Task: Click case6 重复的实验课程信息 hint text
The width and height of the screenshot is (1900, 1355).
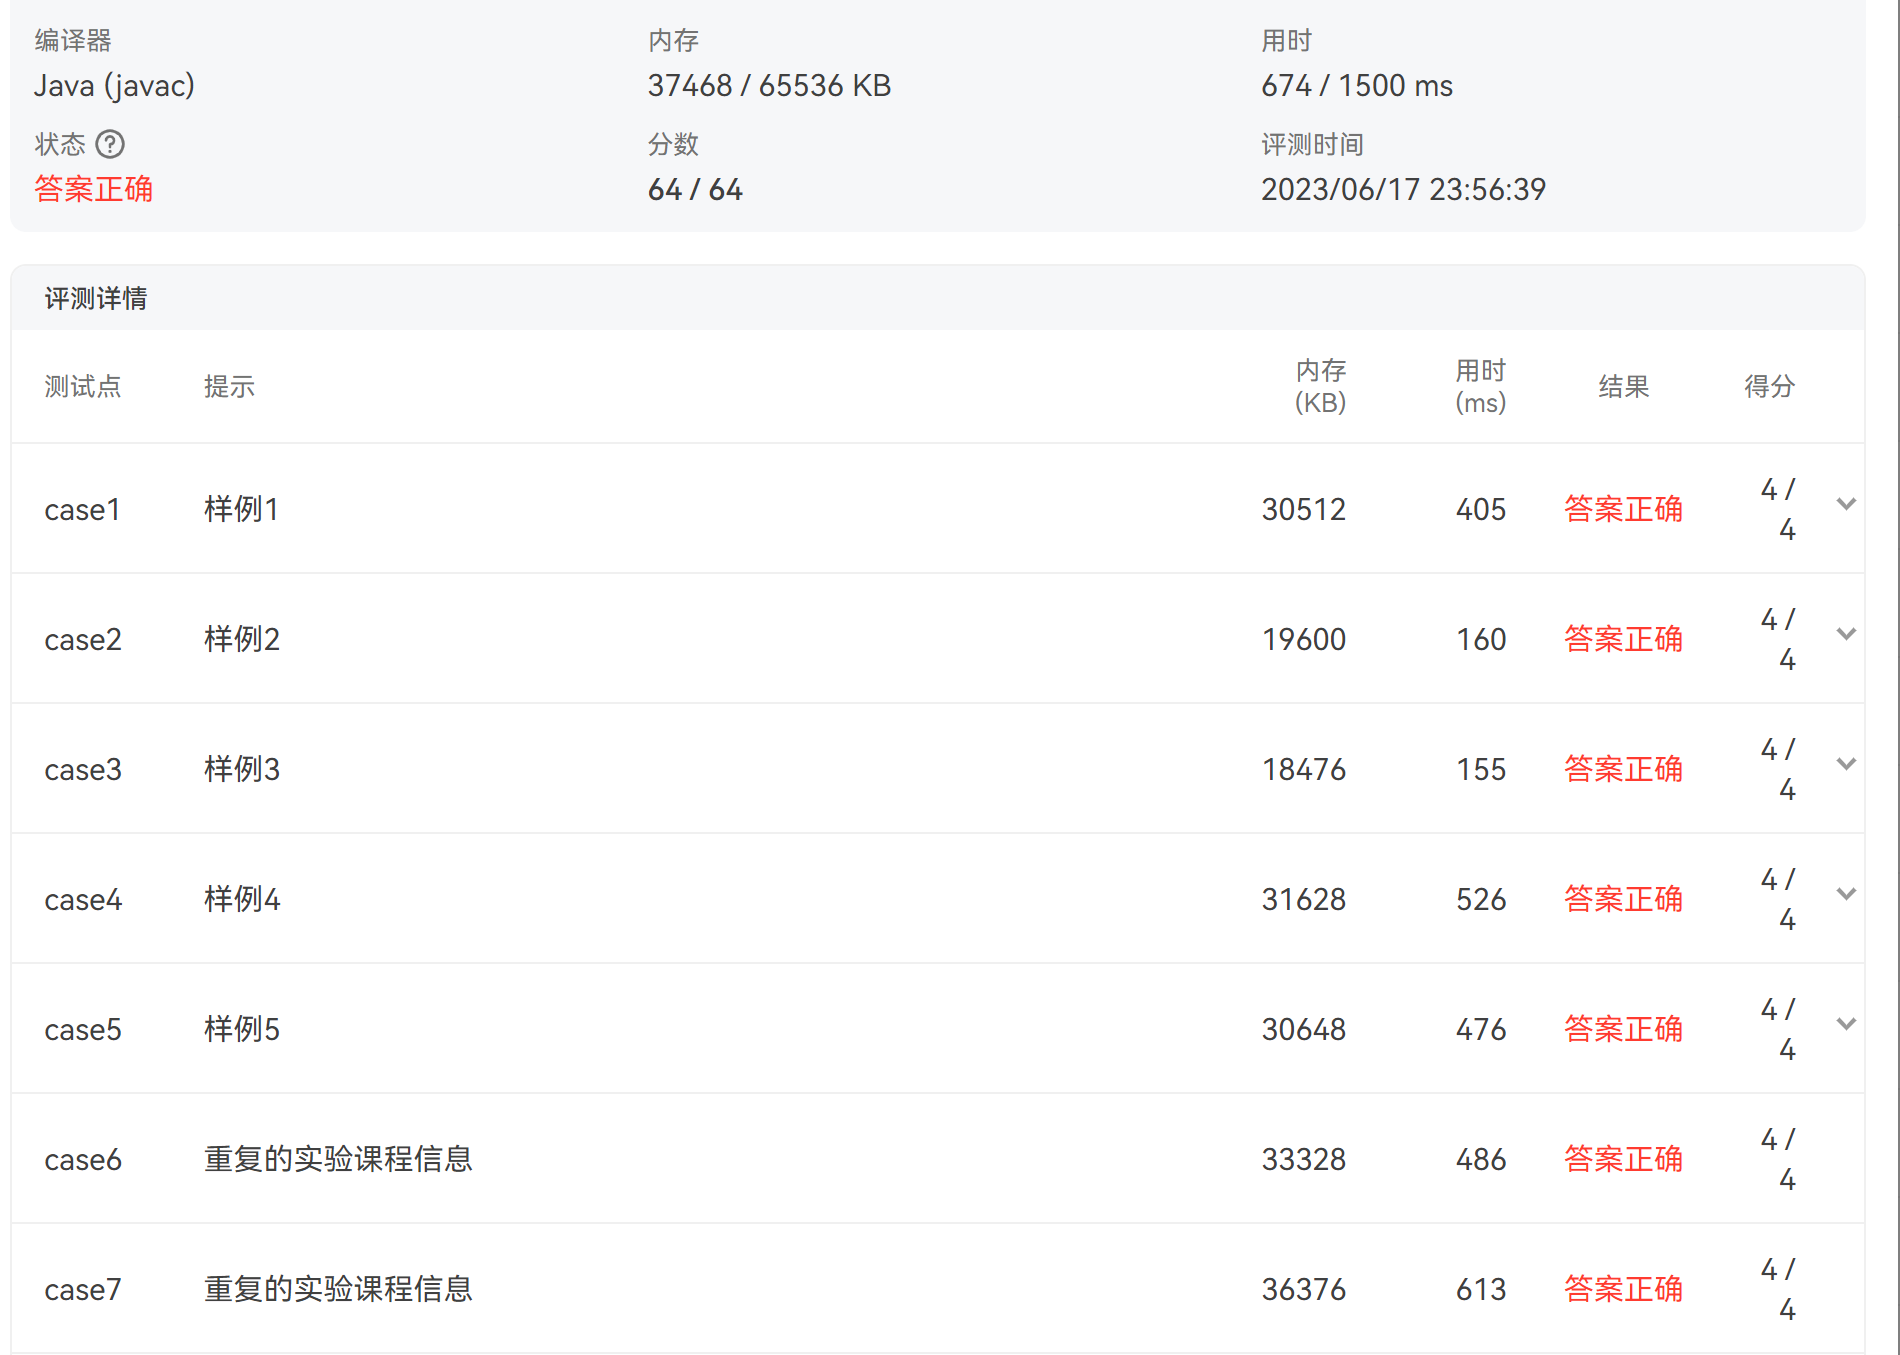Action: point(338,1159)
